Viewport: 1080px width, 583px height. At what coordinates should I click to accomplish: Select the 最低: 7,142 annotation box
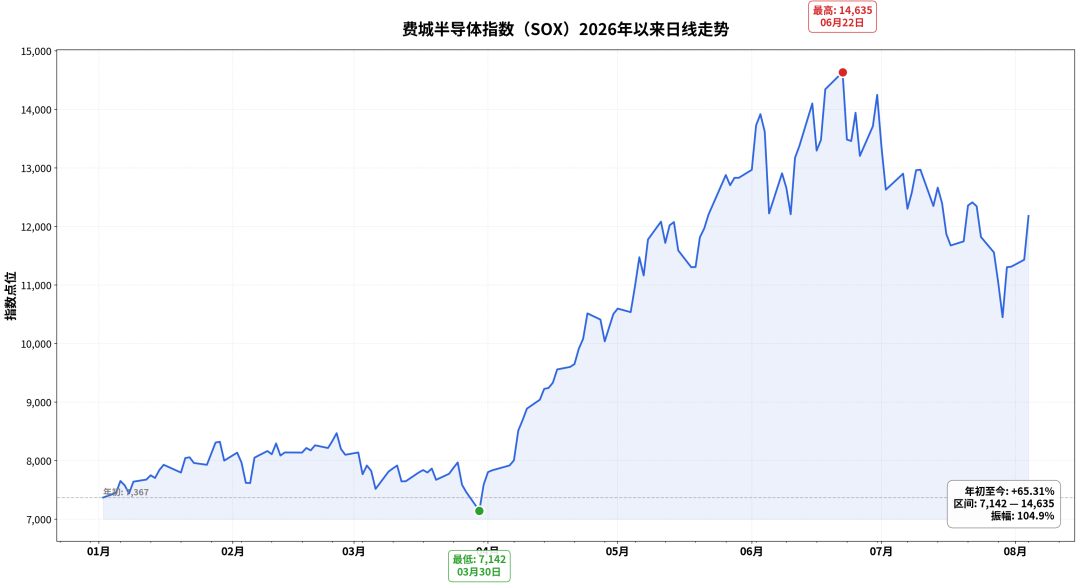click(x=479, y=566)
